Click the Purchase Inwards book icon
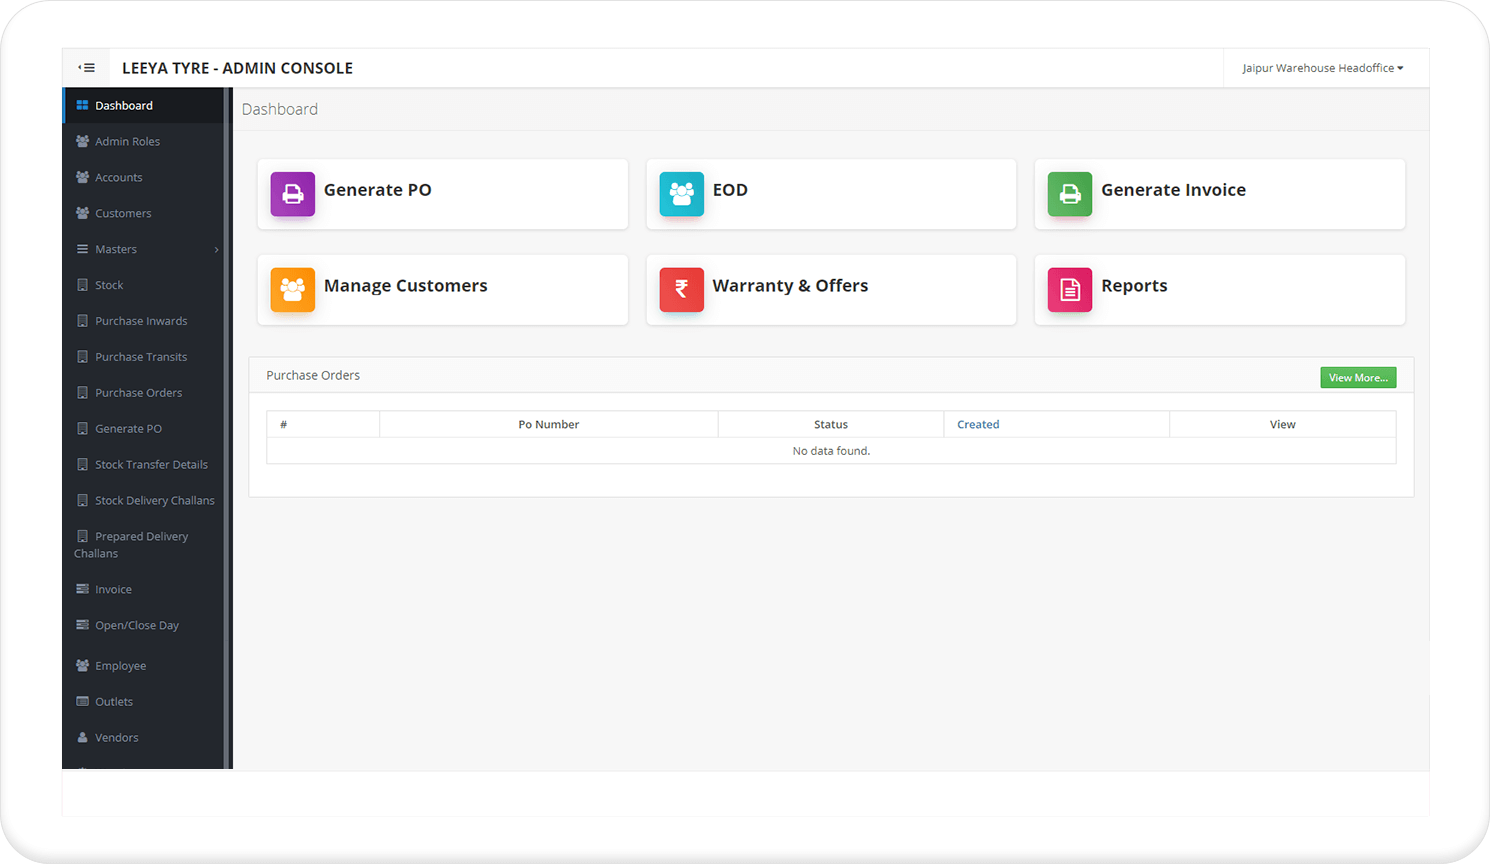Screen dimensions: 1490x864 point(82,321)
